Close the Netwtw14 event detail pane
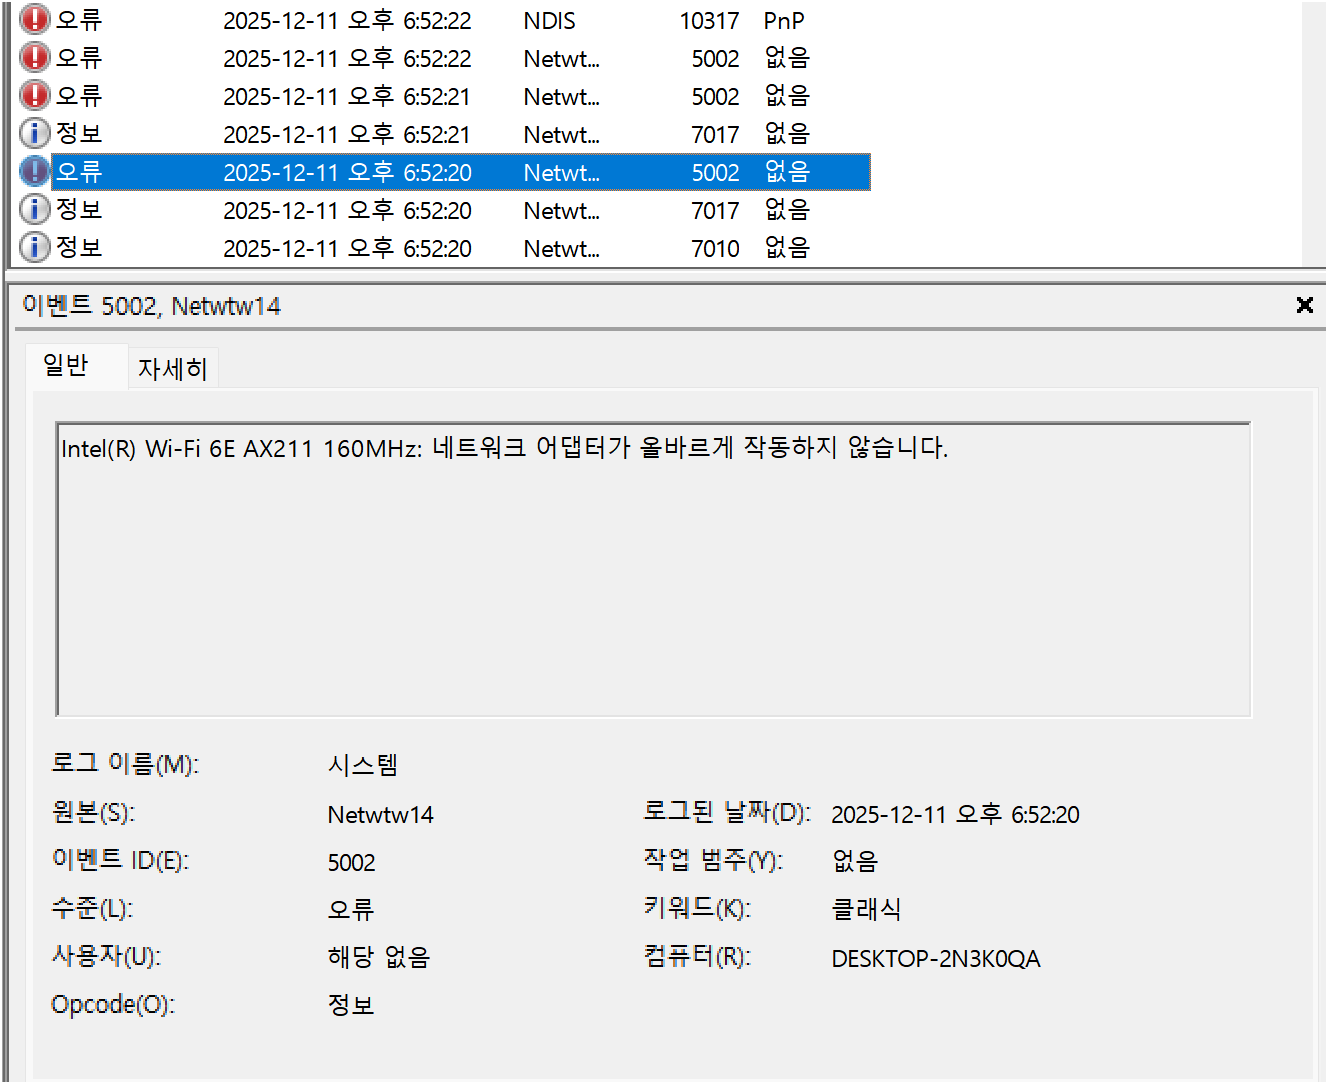The image size is (1328, 1084). (x=1304, y=305)
